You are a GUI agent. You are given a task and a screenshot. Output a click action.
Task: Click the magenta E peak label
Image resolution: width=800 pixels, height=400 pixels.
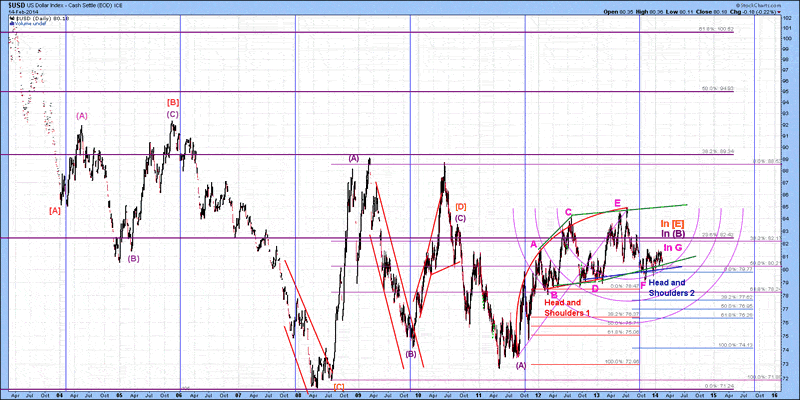[x=617, y=203]
